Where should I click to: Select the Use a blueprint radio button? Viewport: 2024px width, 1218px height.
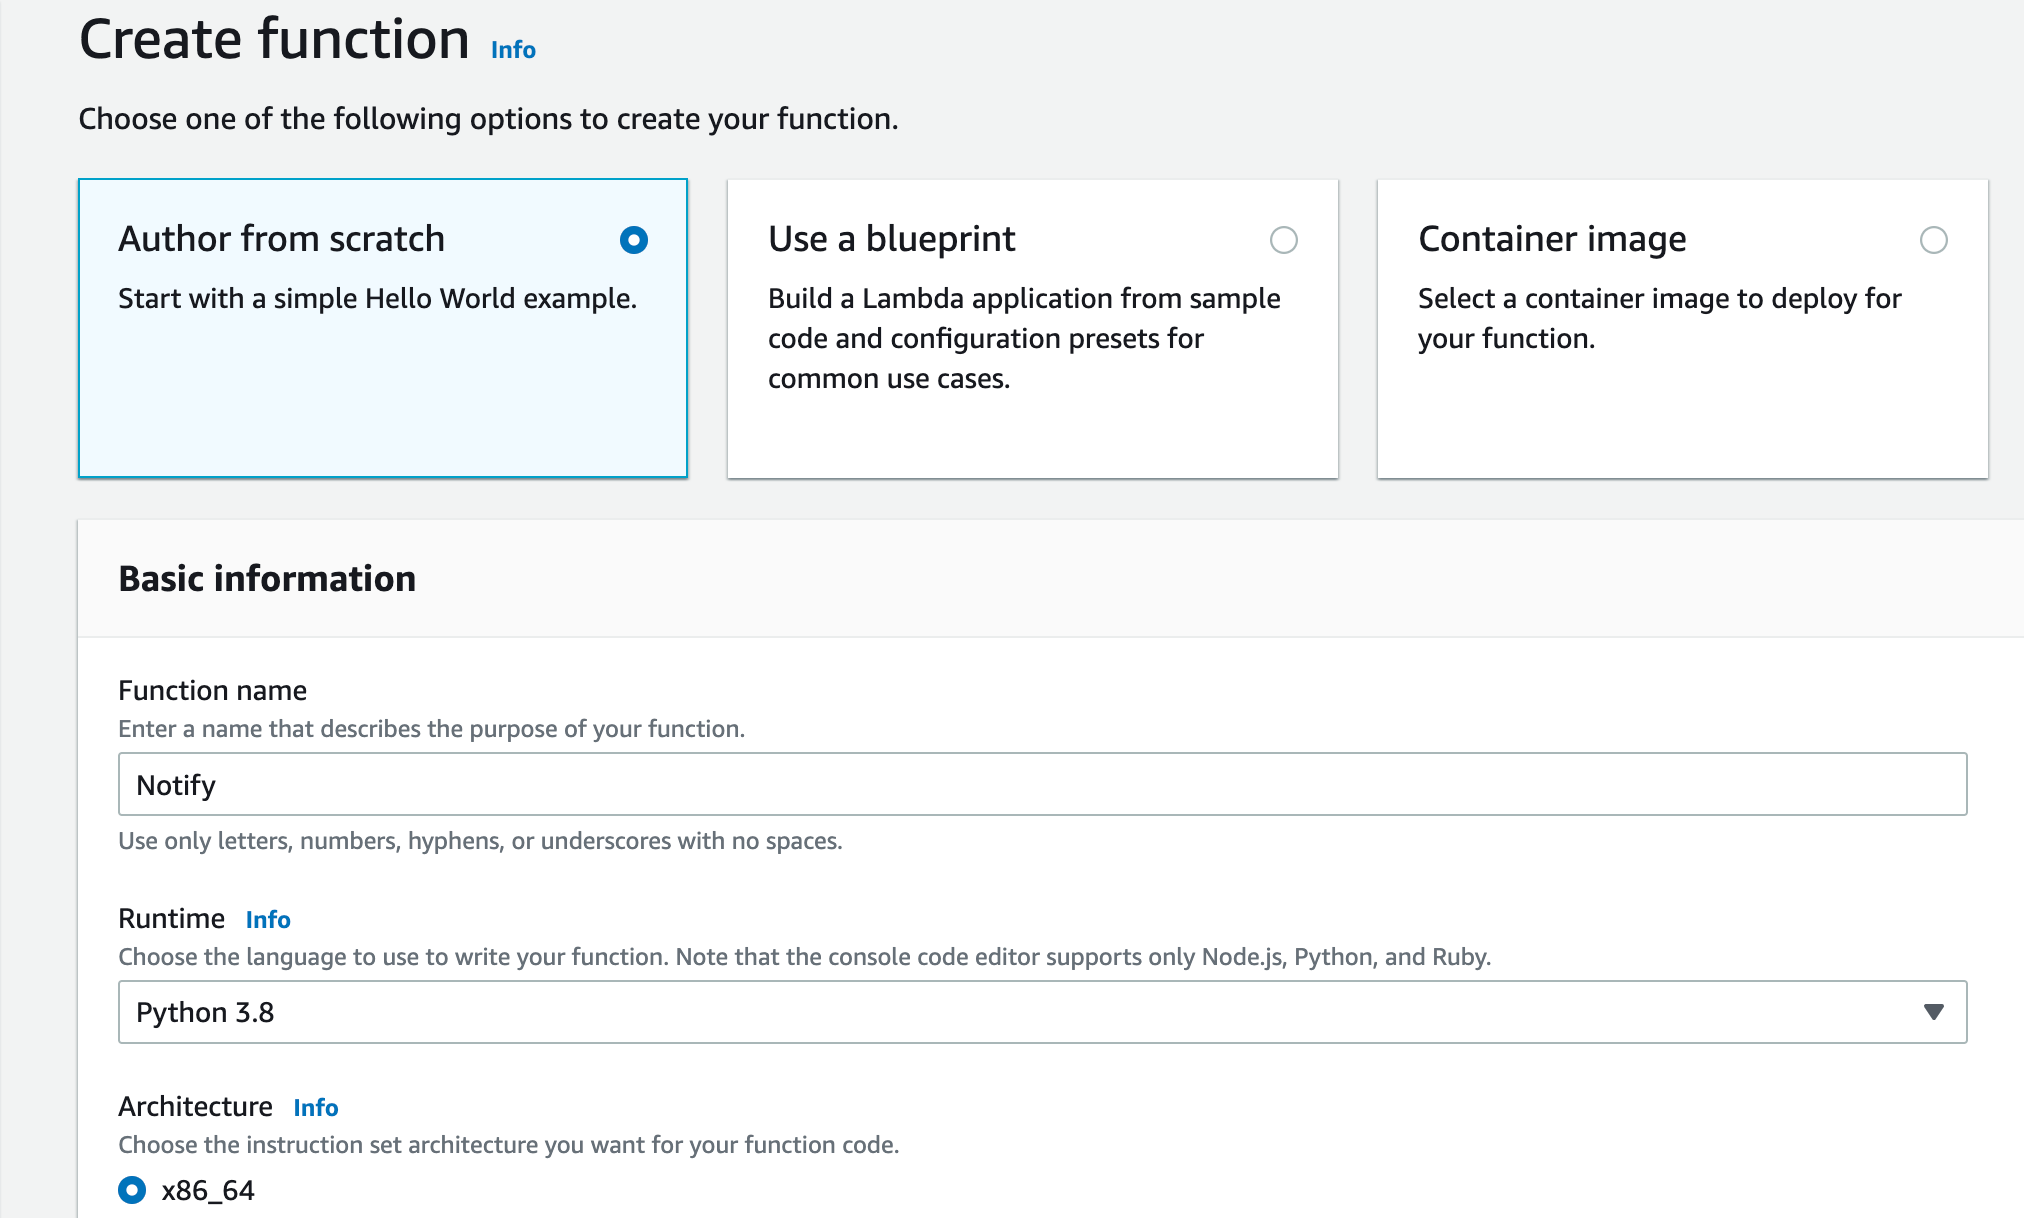point(1283,240)
